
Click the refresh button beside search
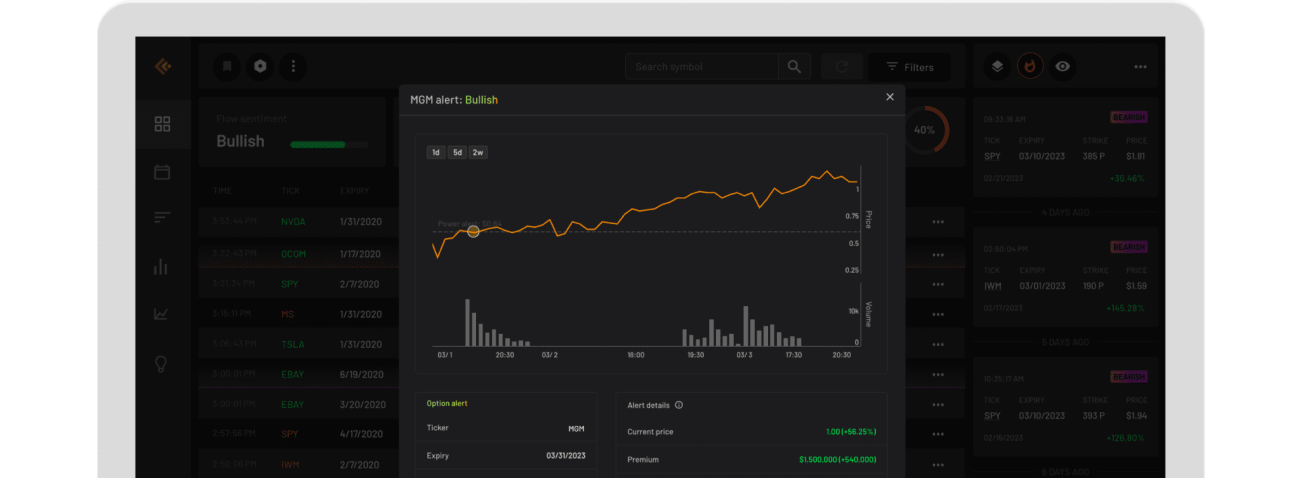[842, 67]
